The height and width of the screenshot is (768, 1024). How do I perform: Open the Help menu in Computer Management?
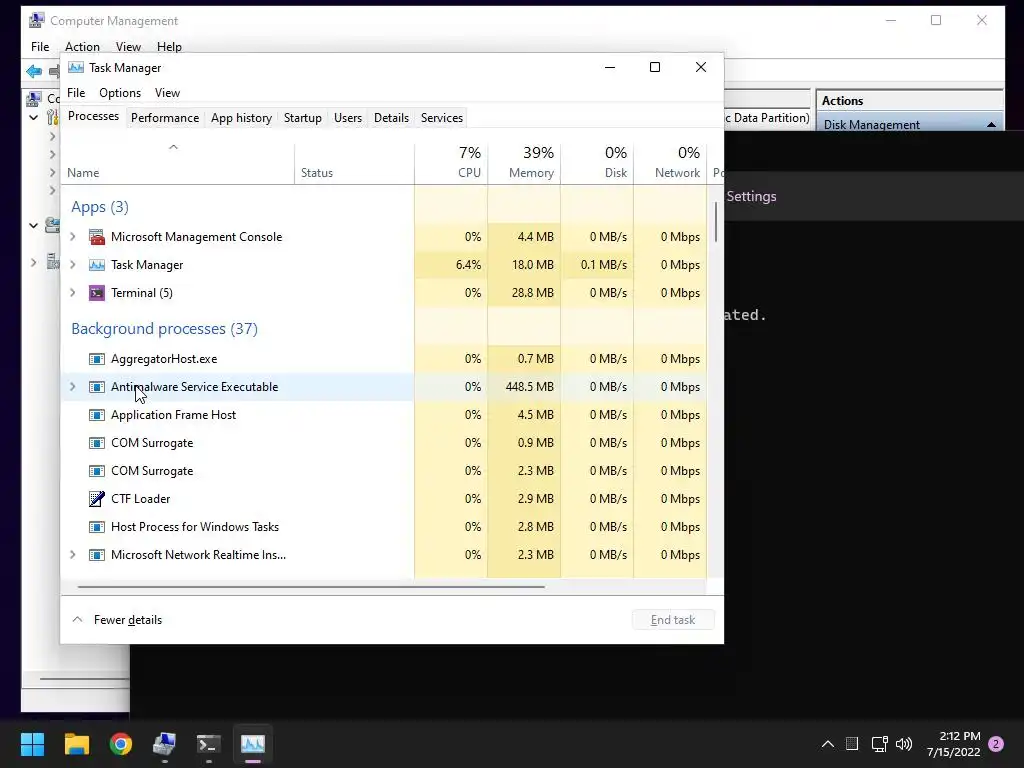tap(169, 47)
